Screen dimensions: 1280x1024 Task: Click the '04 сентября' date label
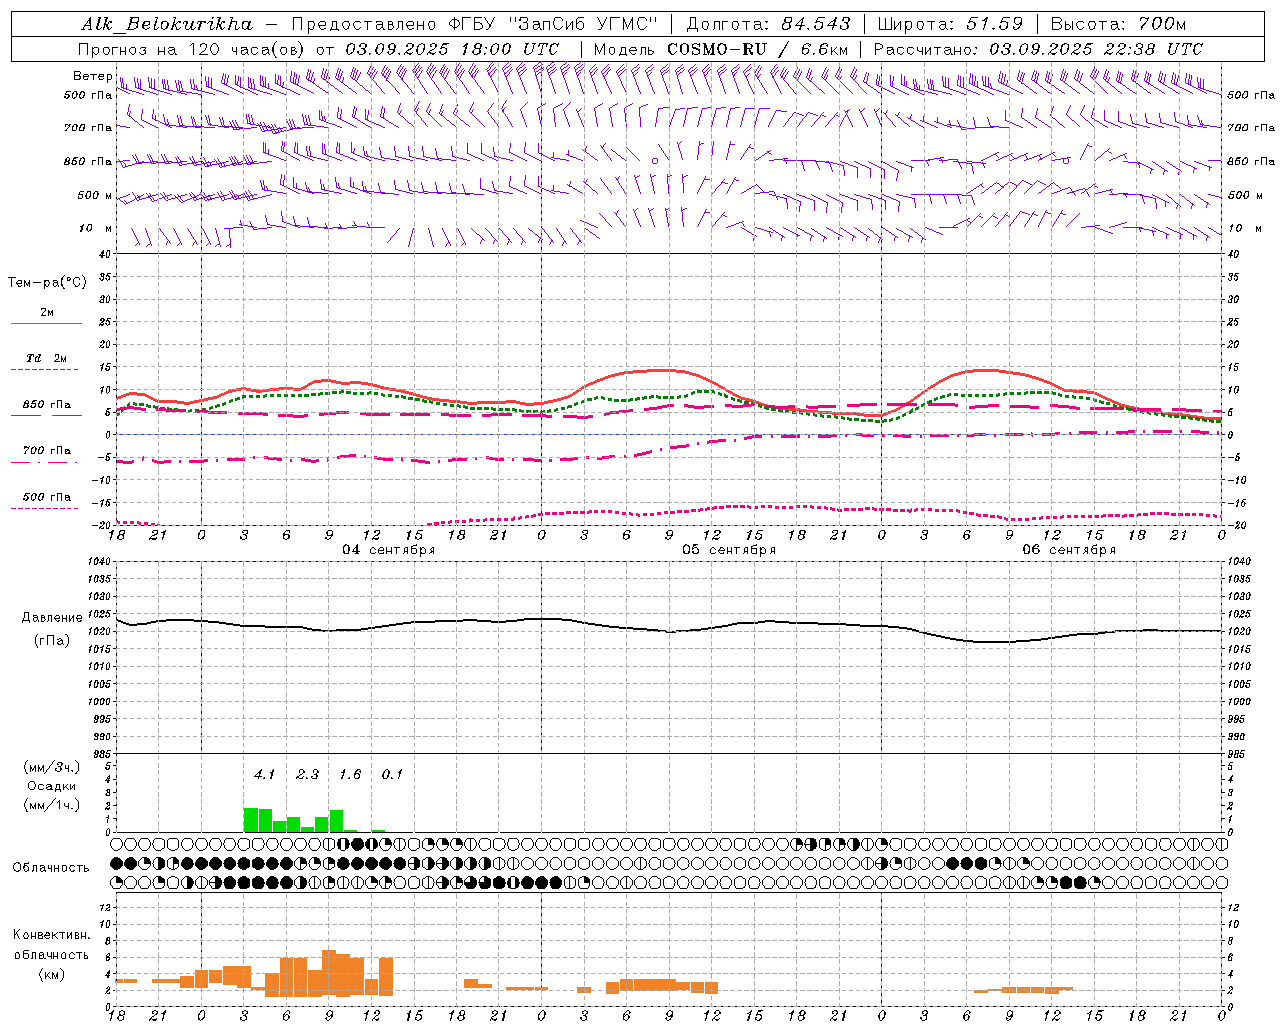click(388, 549)
